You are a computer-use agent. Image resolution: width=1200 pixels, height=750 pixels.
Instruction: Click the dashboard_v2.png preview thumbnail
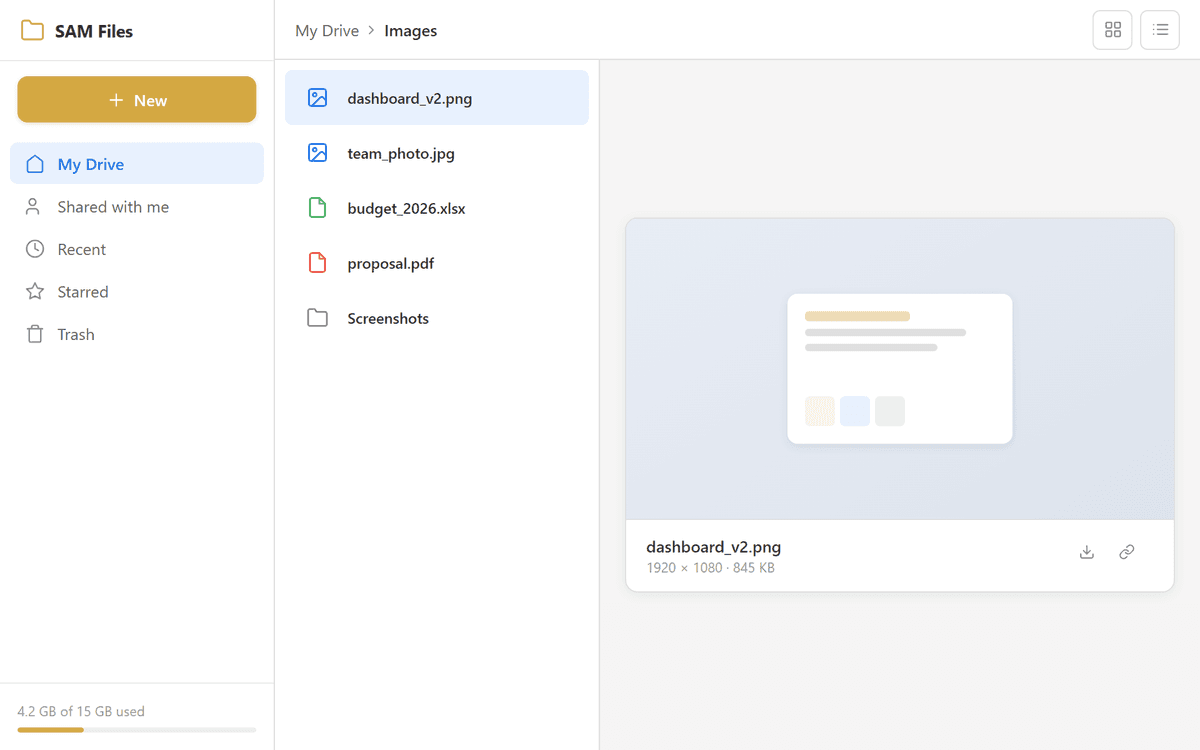coord(899,368)
